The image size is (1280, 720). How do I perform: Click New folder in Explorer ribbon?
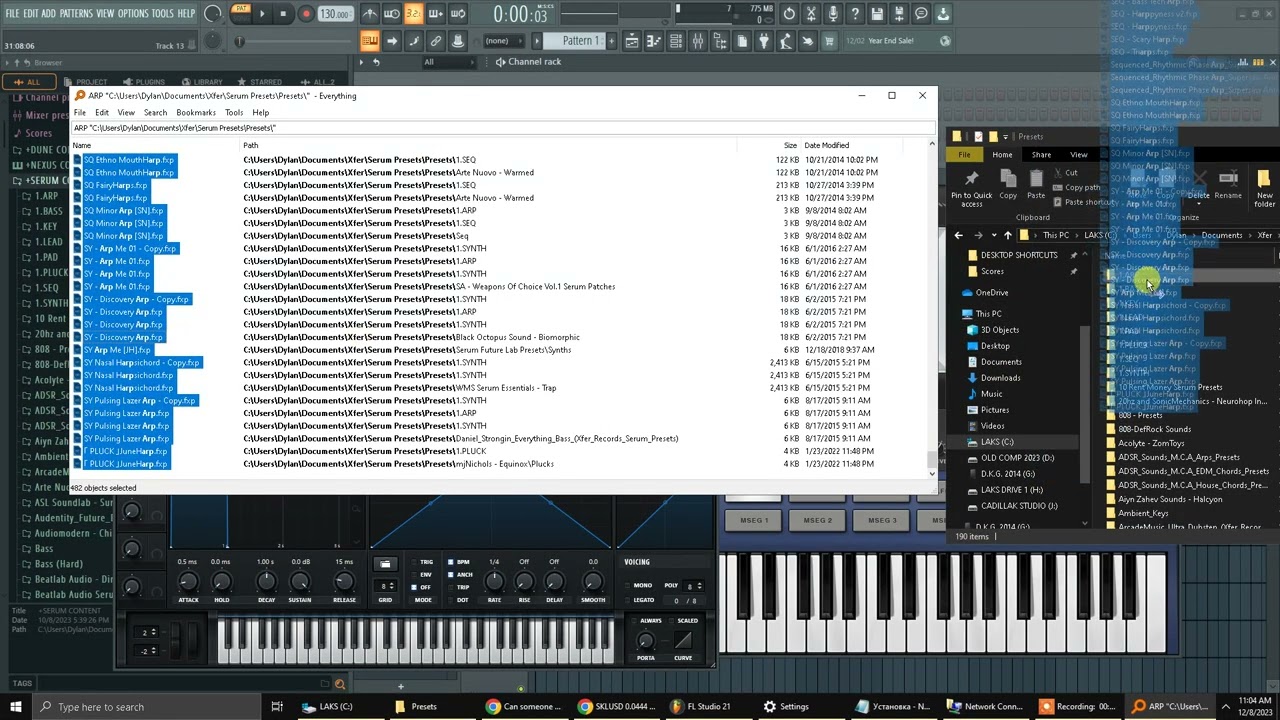pos(1264,188)
